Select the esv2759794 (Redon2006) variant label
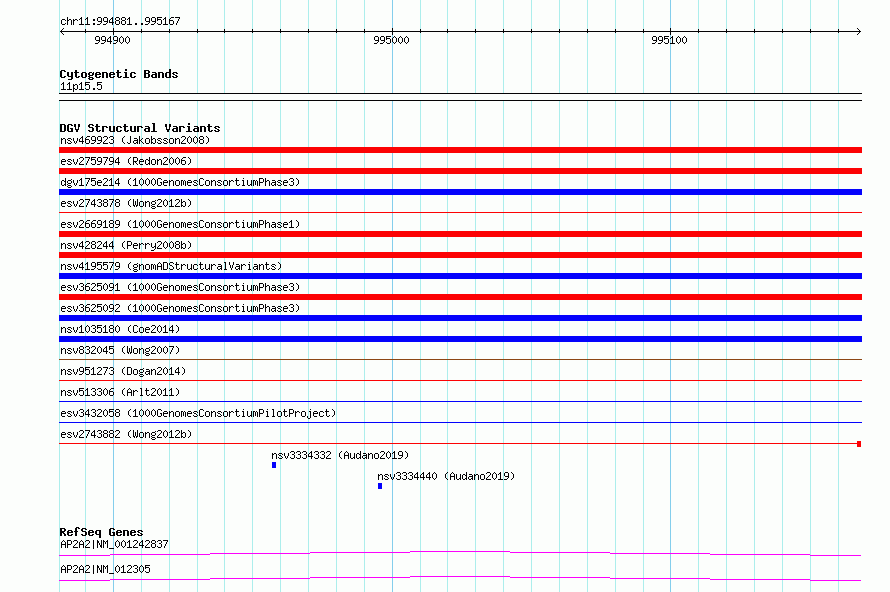890x592 pixels. pos(126,161)
